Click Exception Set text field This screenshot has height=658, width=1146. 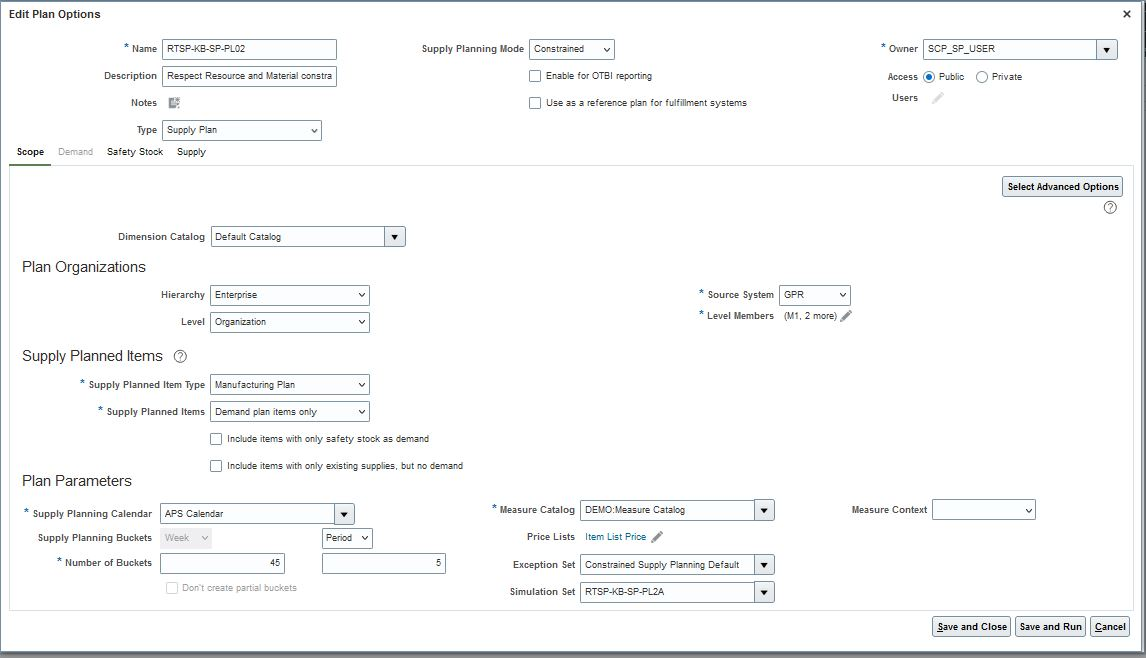667,565
